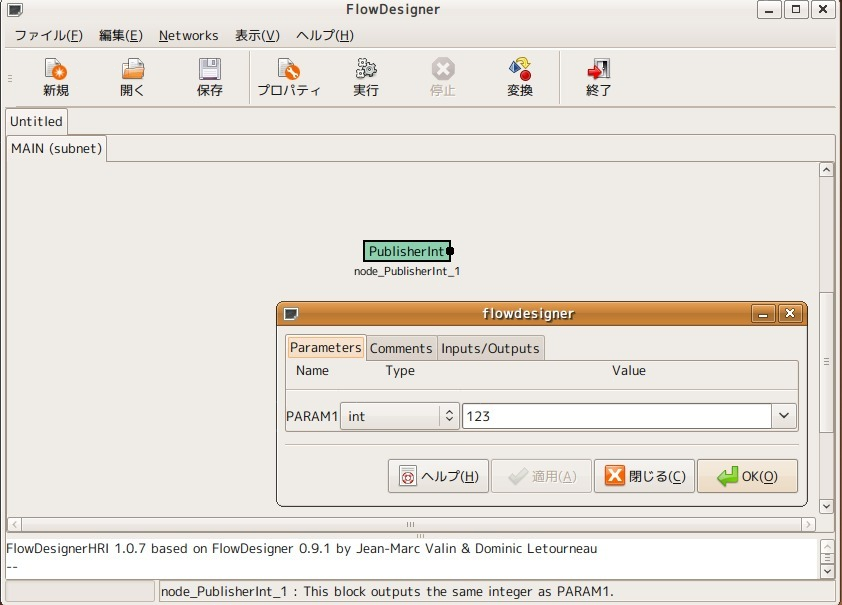Click the canvas horizontal scrollbar
The width and height of the screenshot is (842, 605).
[410, 524]
